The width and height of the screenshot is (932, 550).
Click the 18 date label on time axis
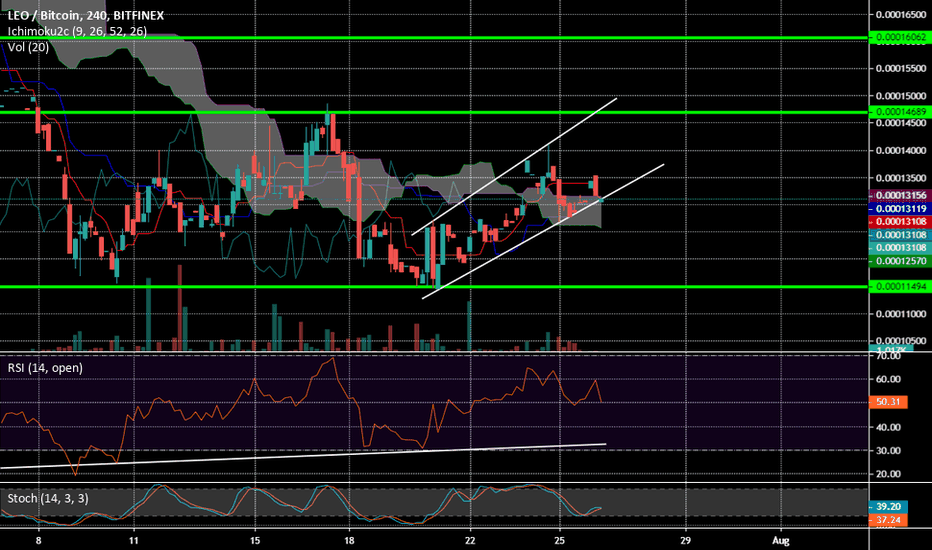pyautogui.click(x=349, y=540)
